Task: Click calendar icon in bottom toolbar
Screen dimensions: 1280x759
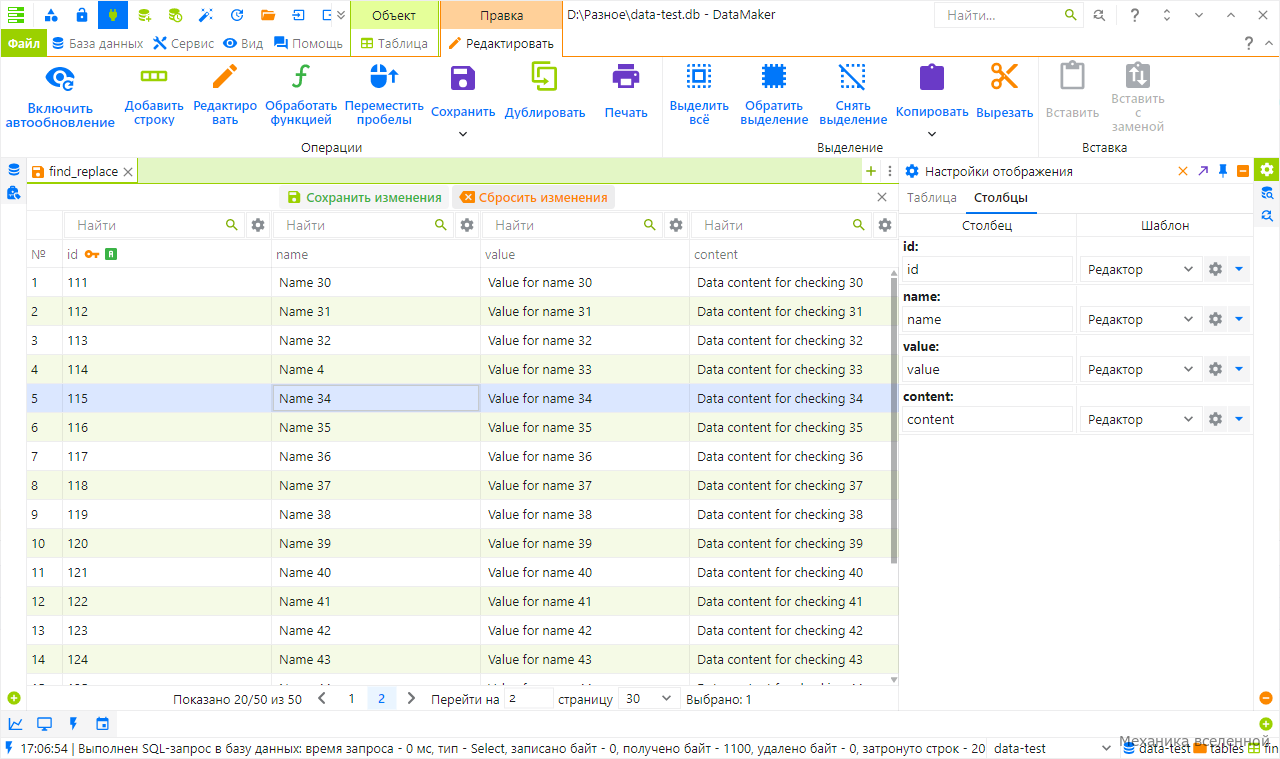Action: point(102,724)
